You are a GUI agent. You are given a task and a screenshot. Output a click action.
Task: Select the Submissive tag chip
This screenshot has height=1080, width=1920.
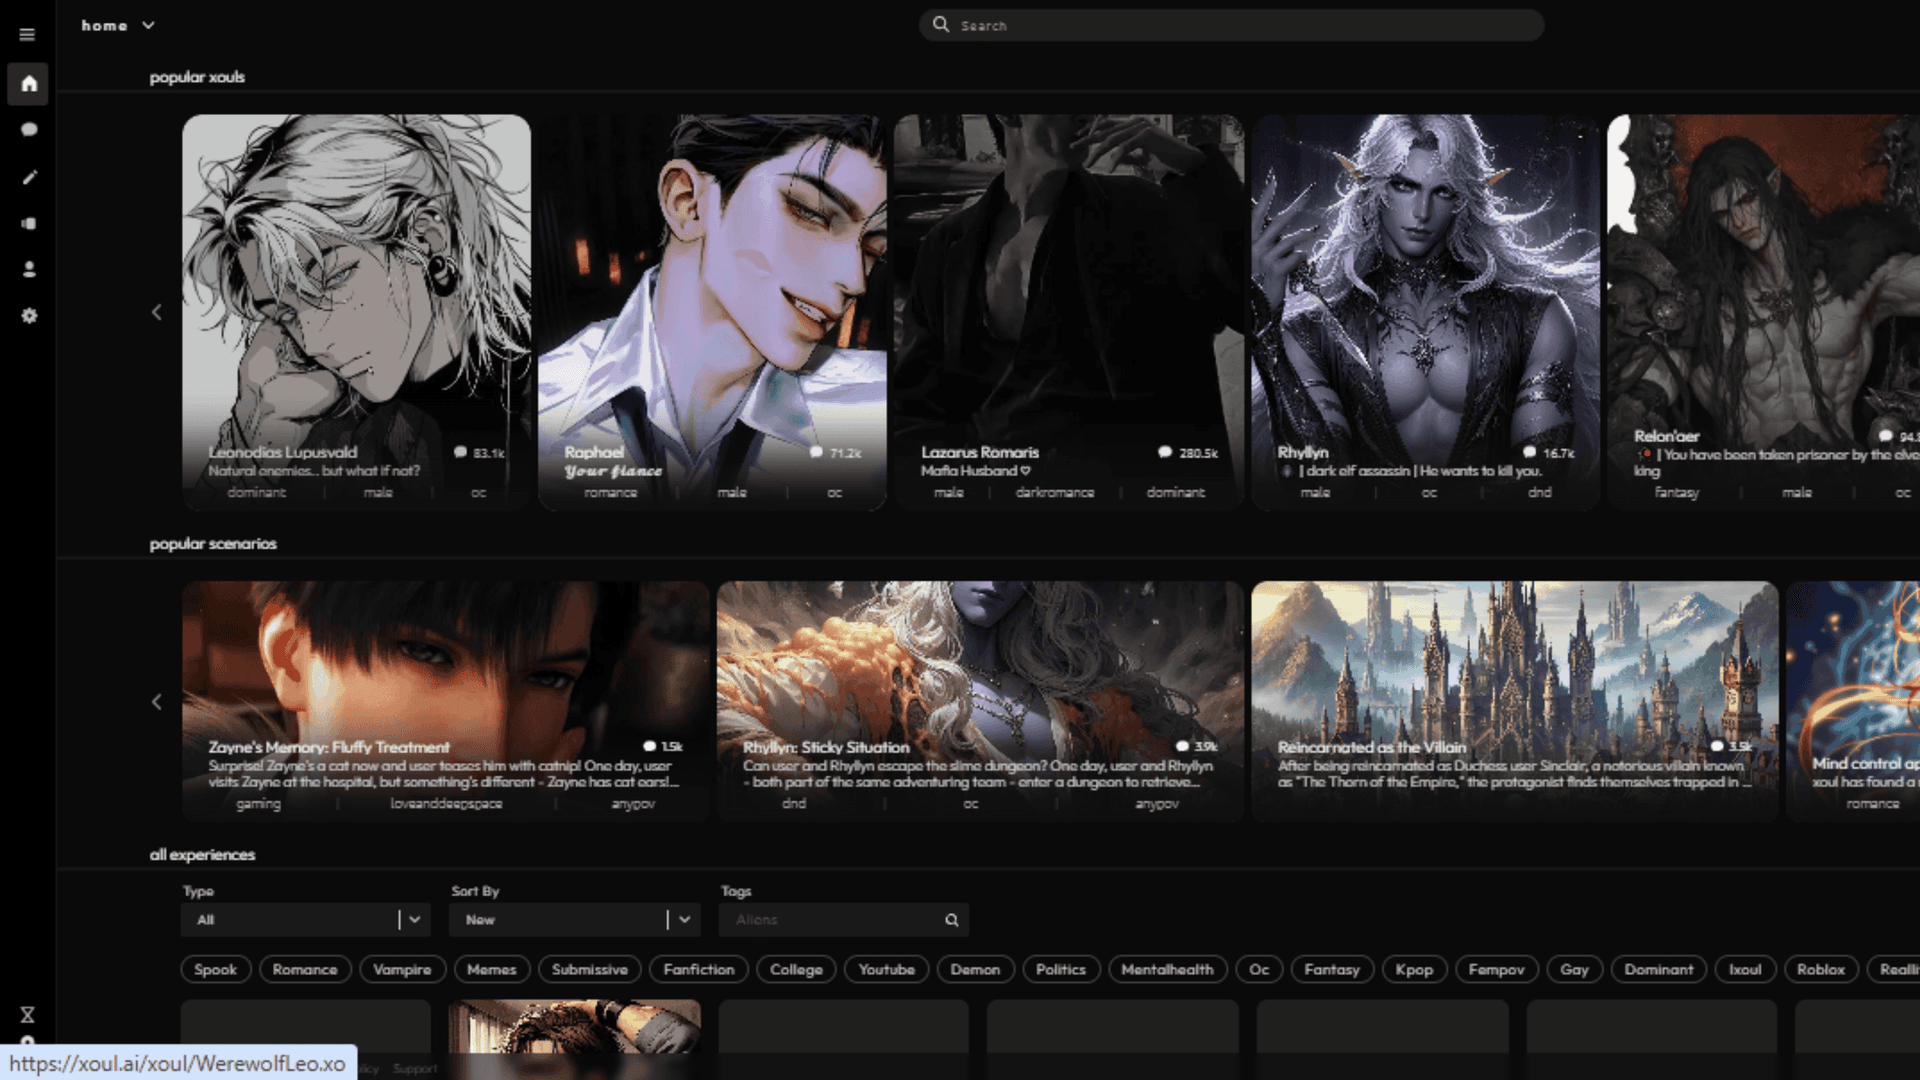coord(590,969)
